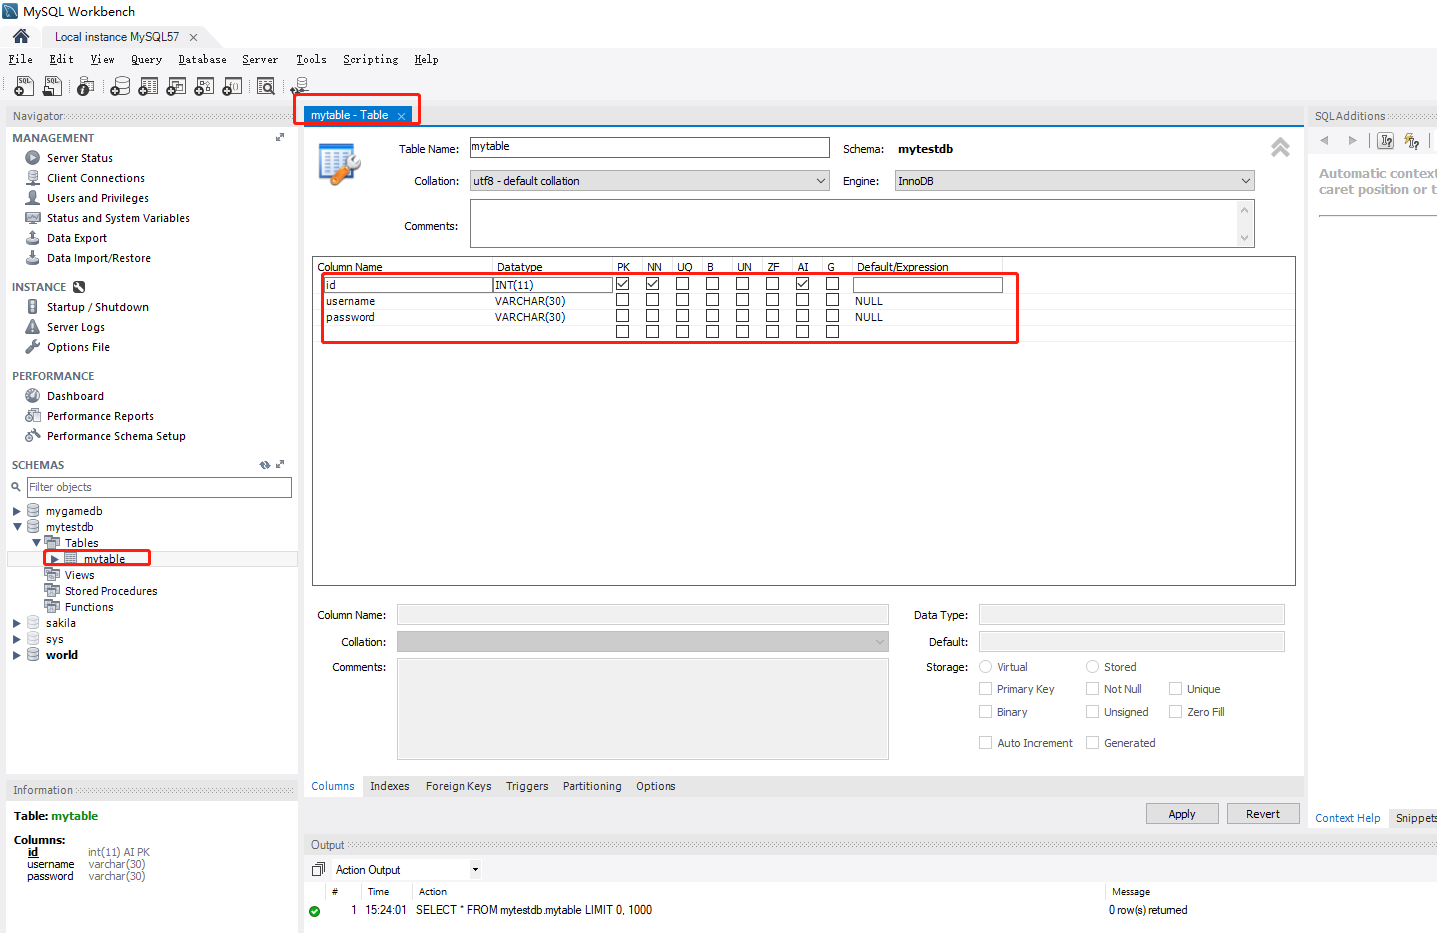
Task: Collapse table header with double chevron icon
Action: 1280,148
